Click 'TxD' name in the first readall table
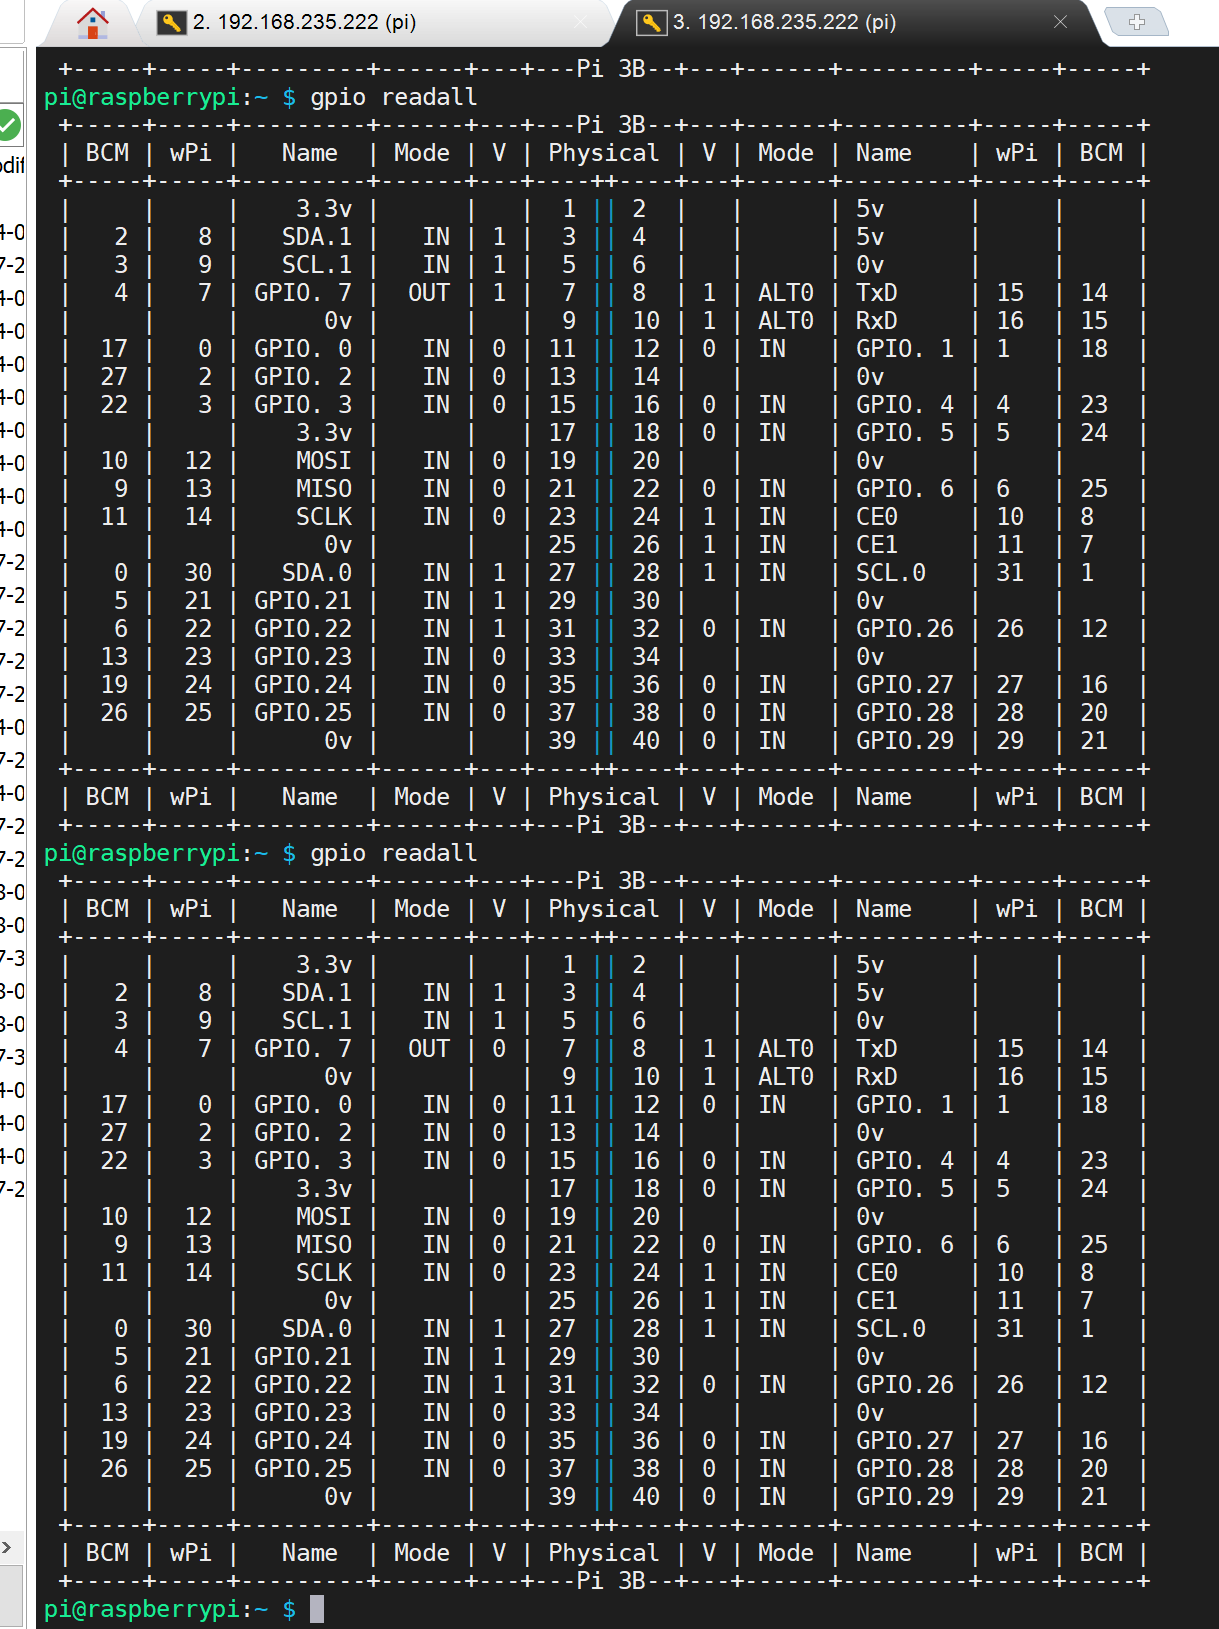The height and width of the screenshot is (1629, 1219). point(877,293)
